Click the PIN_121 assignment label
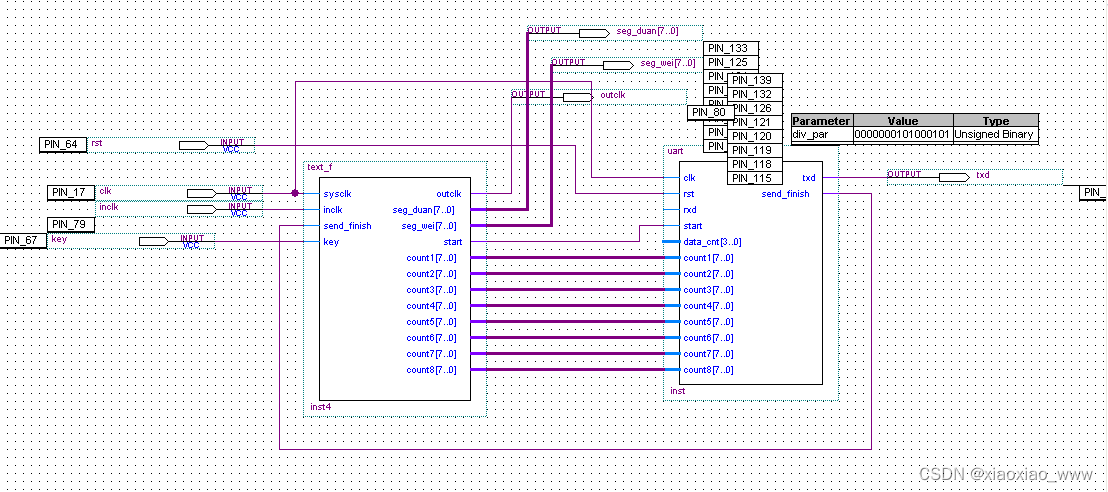This screenshot has height=492, width=1108. (755, 122)
